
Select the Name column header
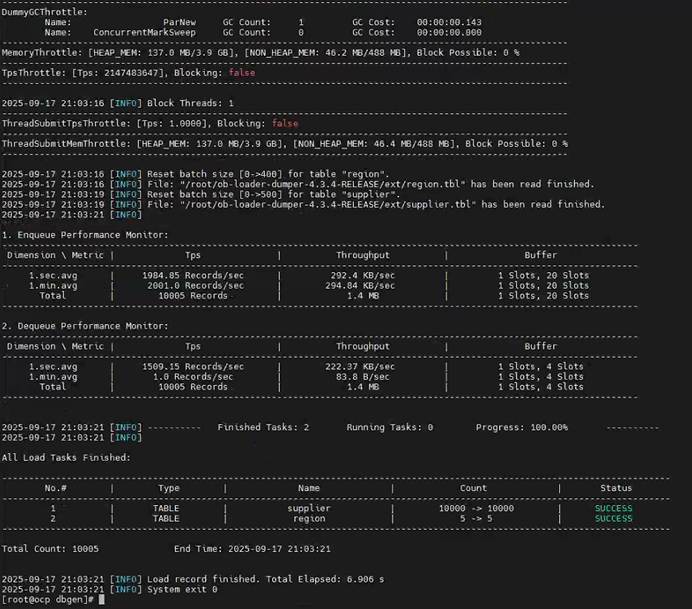tap(308, 488)
